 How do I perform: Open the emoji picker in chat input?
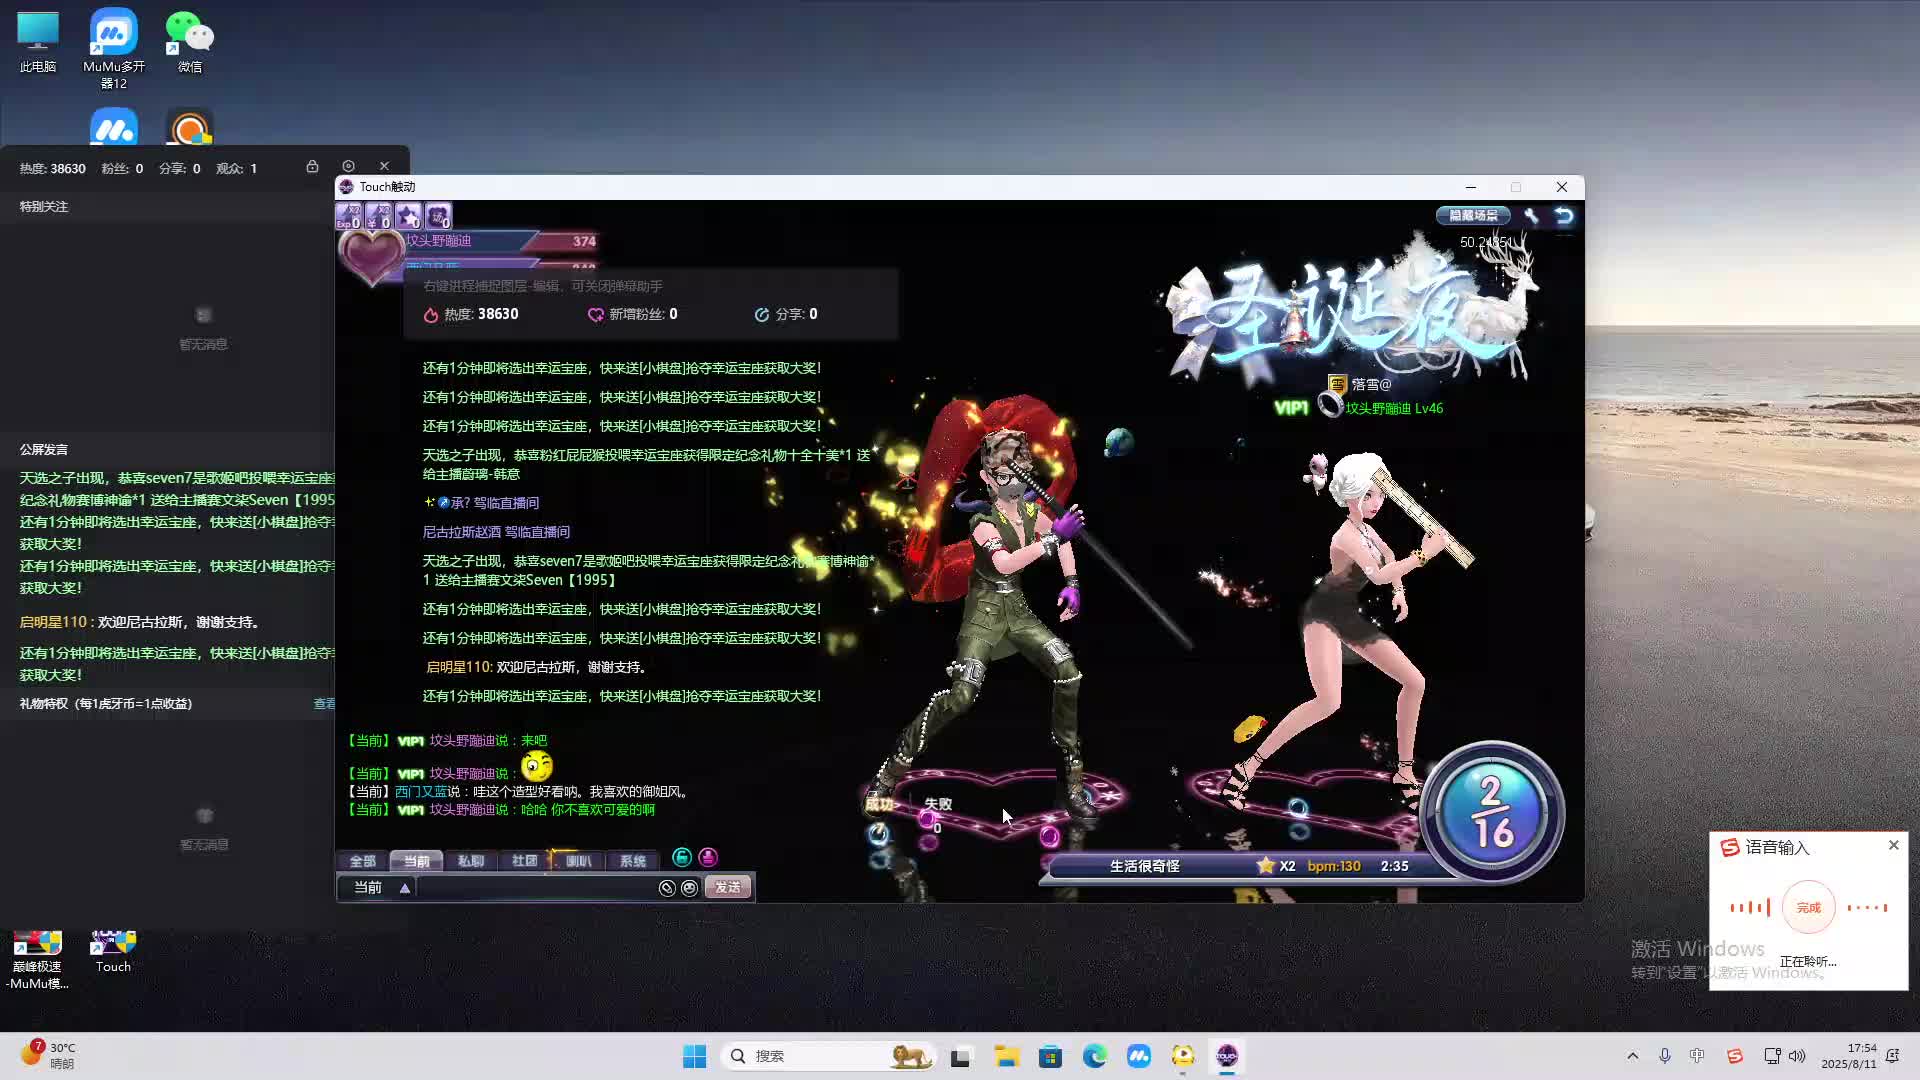coord(689,888)
